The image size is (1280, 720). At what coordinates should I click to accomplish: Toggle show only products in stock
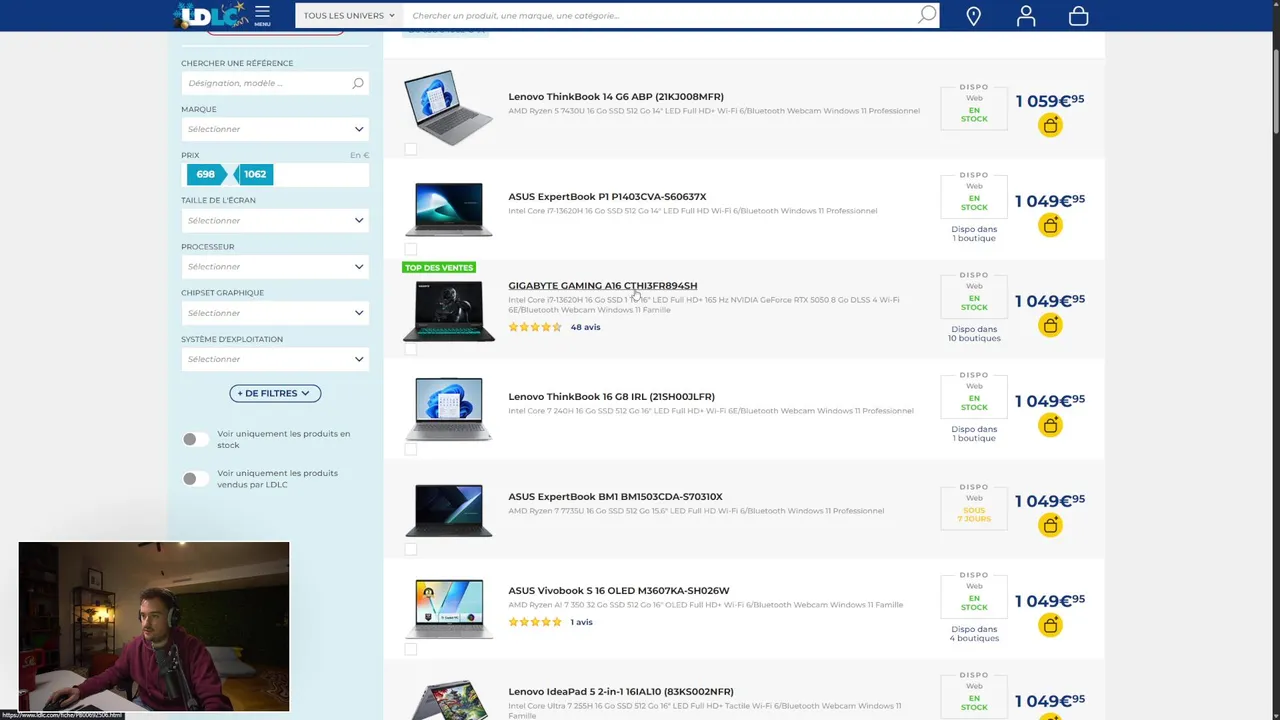click(195, 439)
